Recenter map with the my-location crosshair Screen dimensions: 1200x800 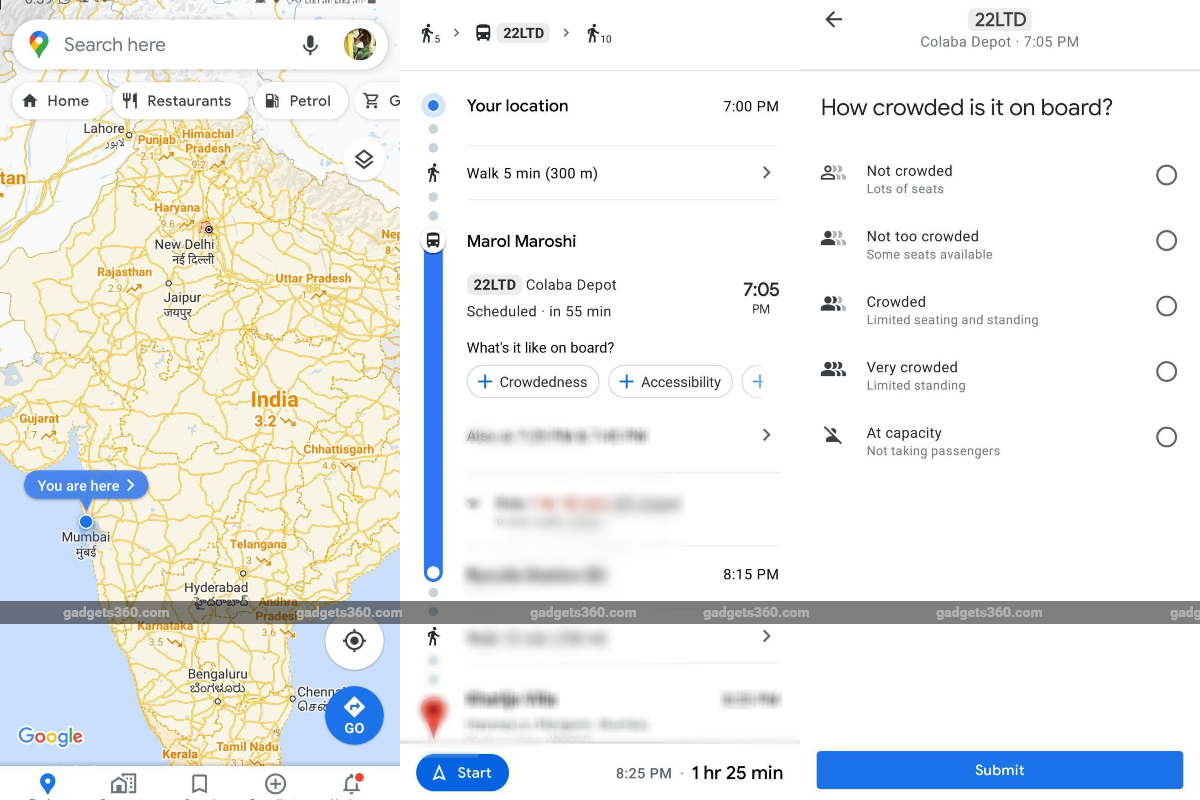(x=354, y=641)
